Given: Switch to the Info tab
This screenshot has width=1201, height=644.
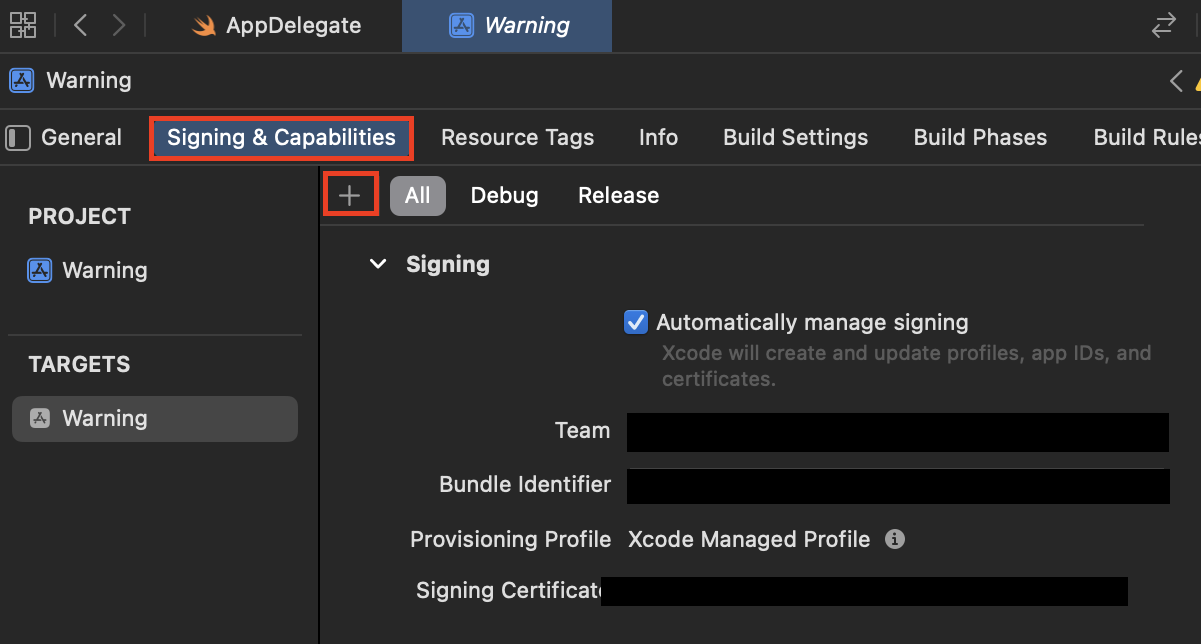Looking at the screenshot, I should [x=658, y=138].
